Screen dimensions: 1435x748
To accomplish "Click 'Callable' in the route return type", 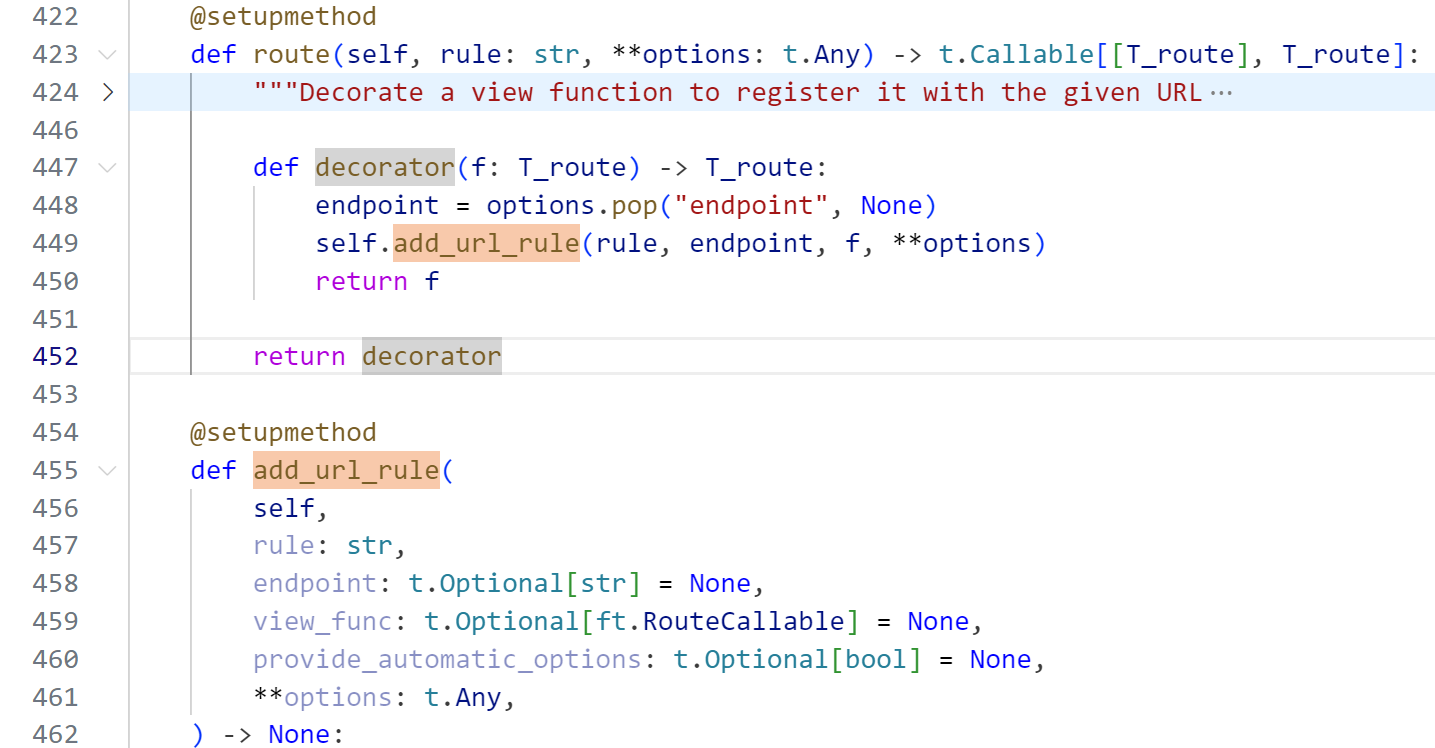I will (1032, 55).
